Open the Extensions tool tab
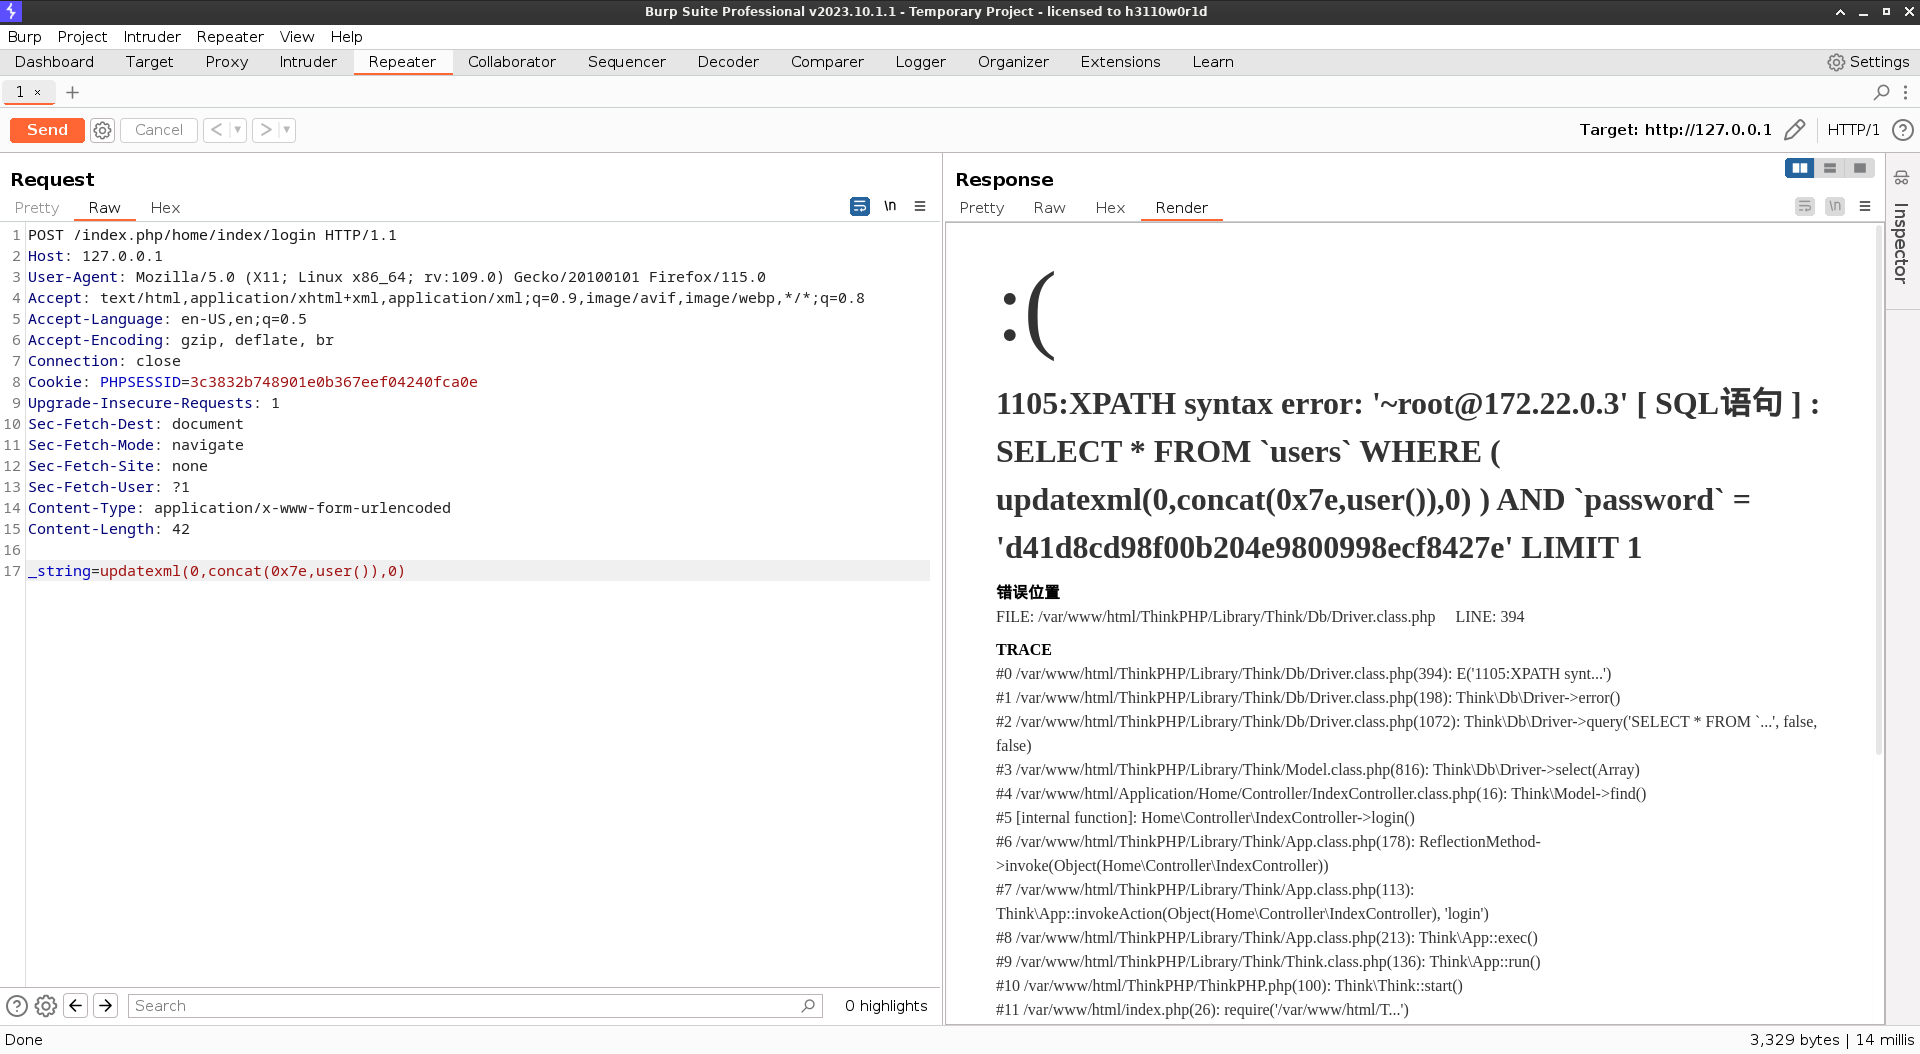 click(x=1120, y=62)
